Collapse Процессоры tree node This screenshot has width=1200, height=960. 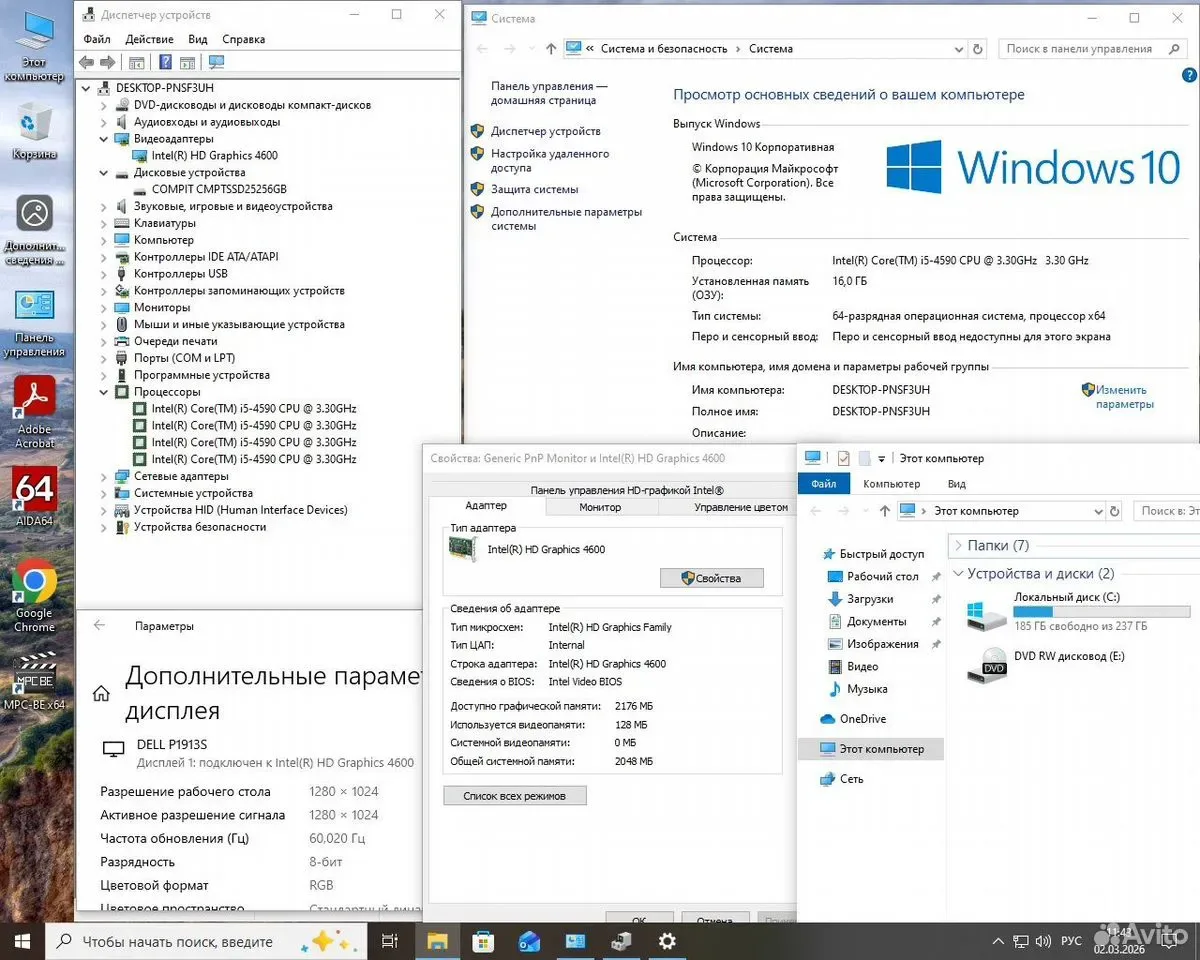pyautogui.click(x=104, y=392)
